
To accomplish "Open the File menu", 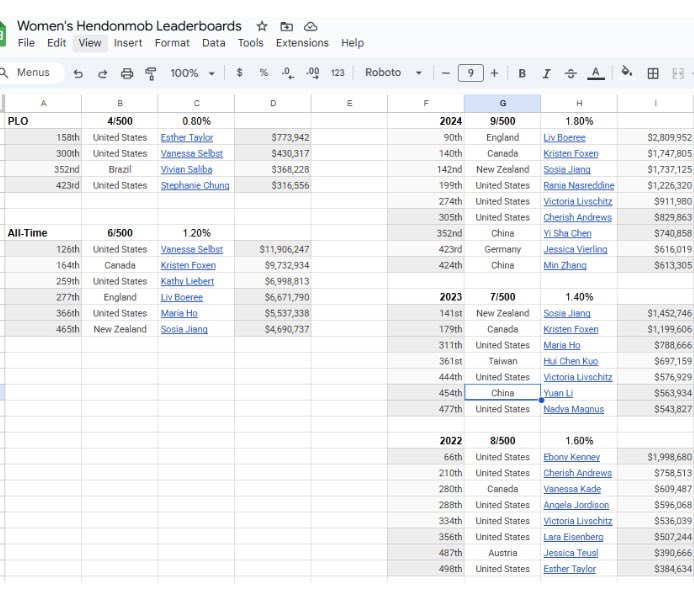I will pyautogui.click(x=26, y=43).
